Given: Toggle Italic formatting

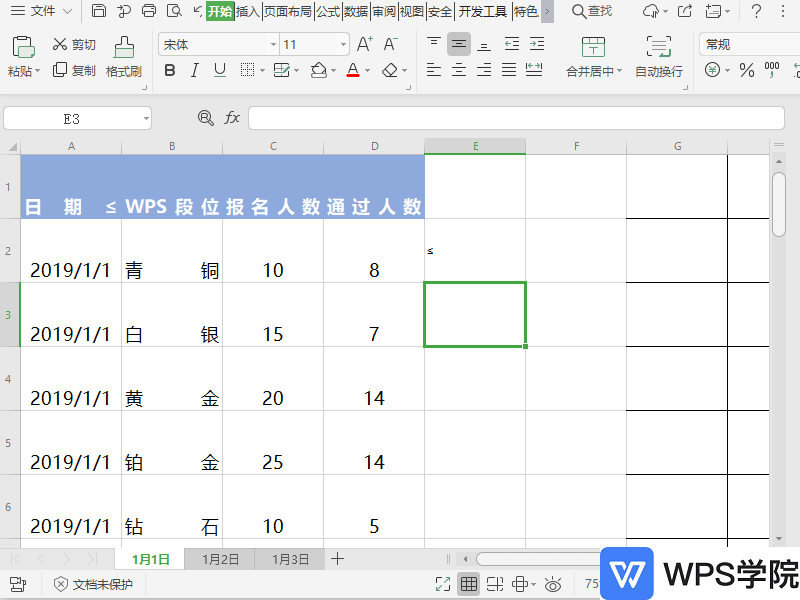Looking at the screenshot, I should coord(194,70).
